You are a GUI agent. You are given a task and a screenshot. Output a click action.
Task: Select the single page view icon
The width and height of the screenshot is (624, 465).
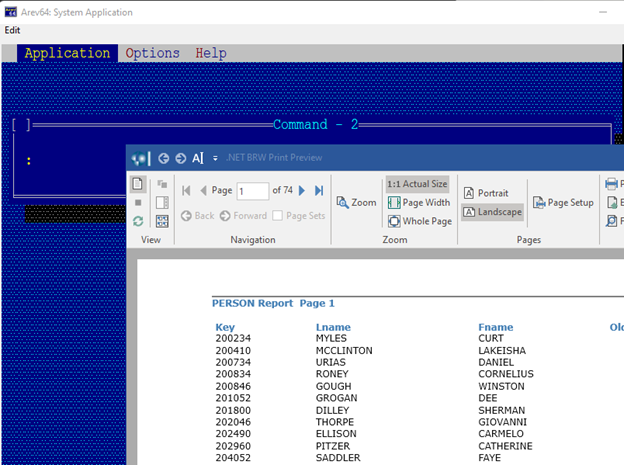138,184
